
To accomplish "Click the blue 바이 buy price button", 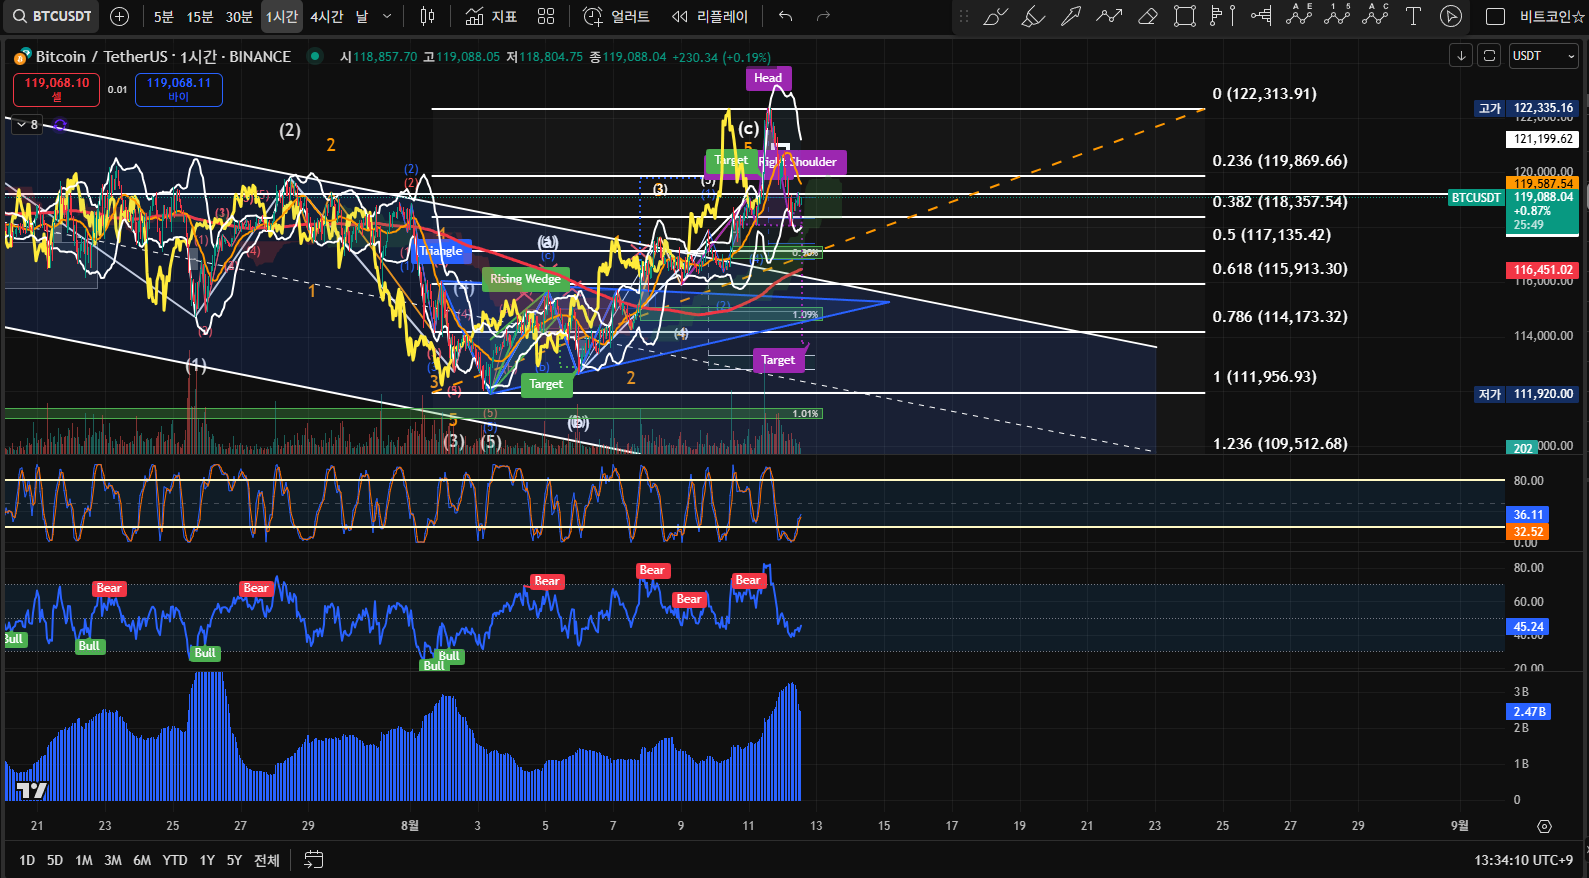I will tap(178, 89).
